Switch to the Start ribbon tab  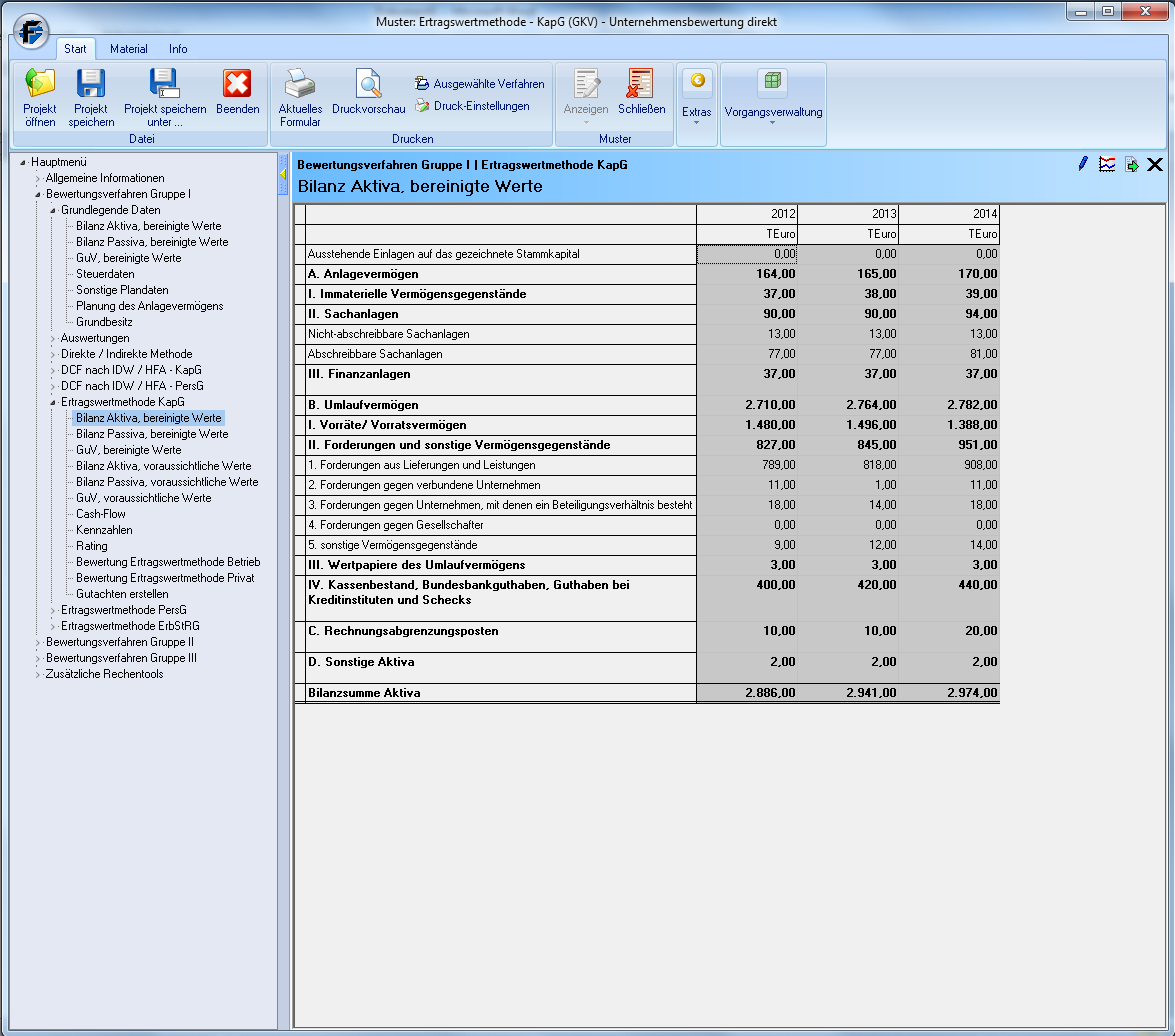75,49
